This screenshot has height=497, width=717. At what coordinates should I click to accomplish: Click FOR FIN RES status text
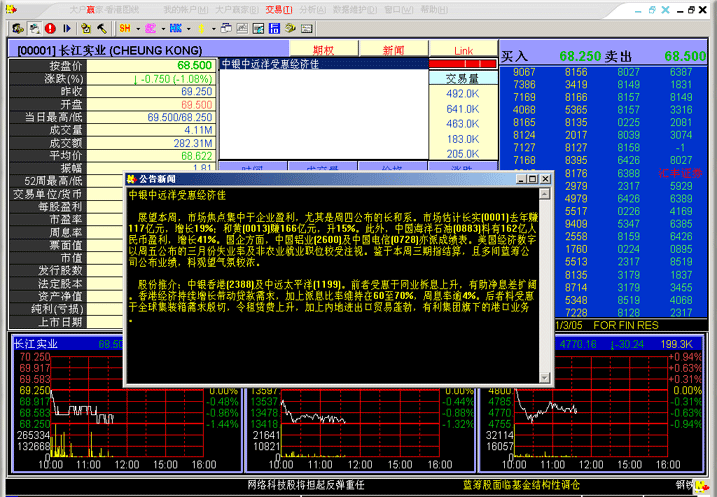tap(626, 325)
